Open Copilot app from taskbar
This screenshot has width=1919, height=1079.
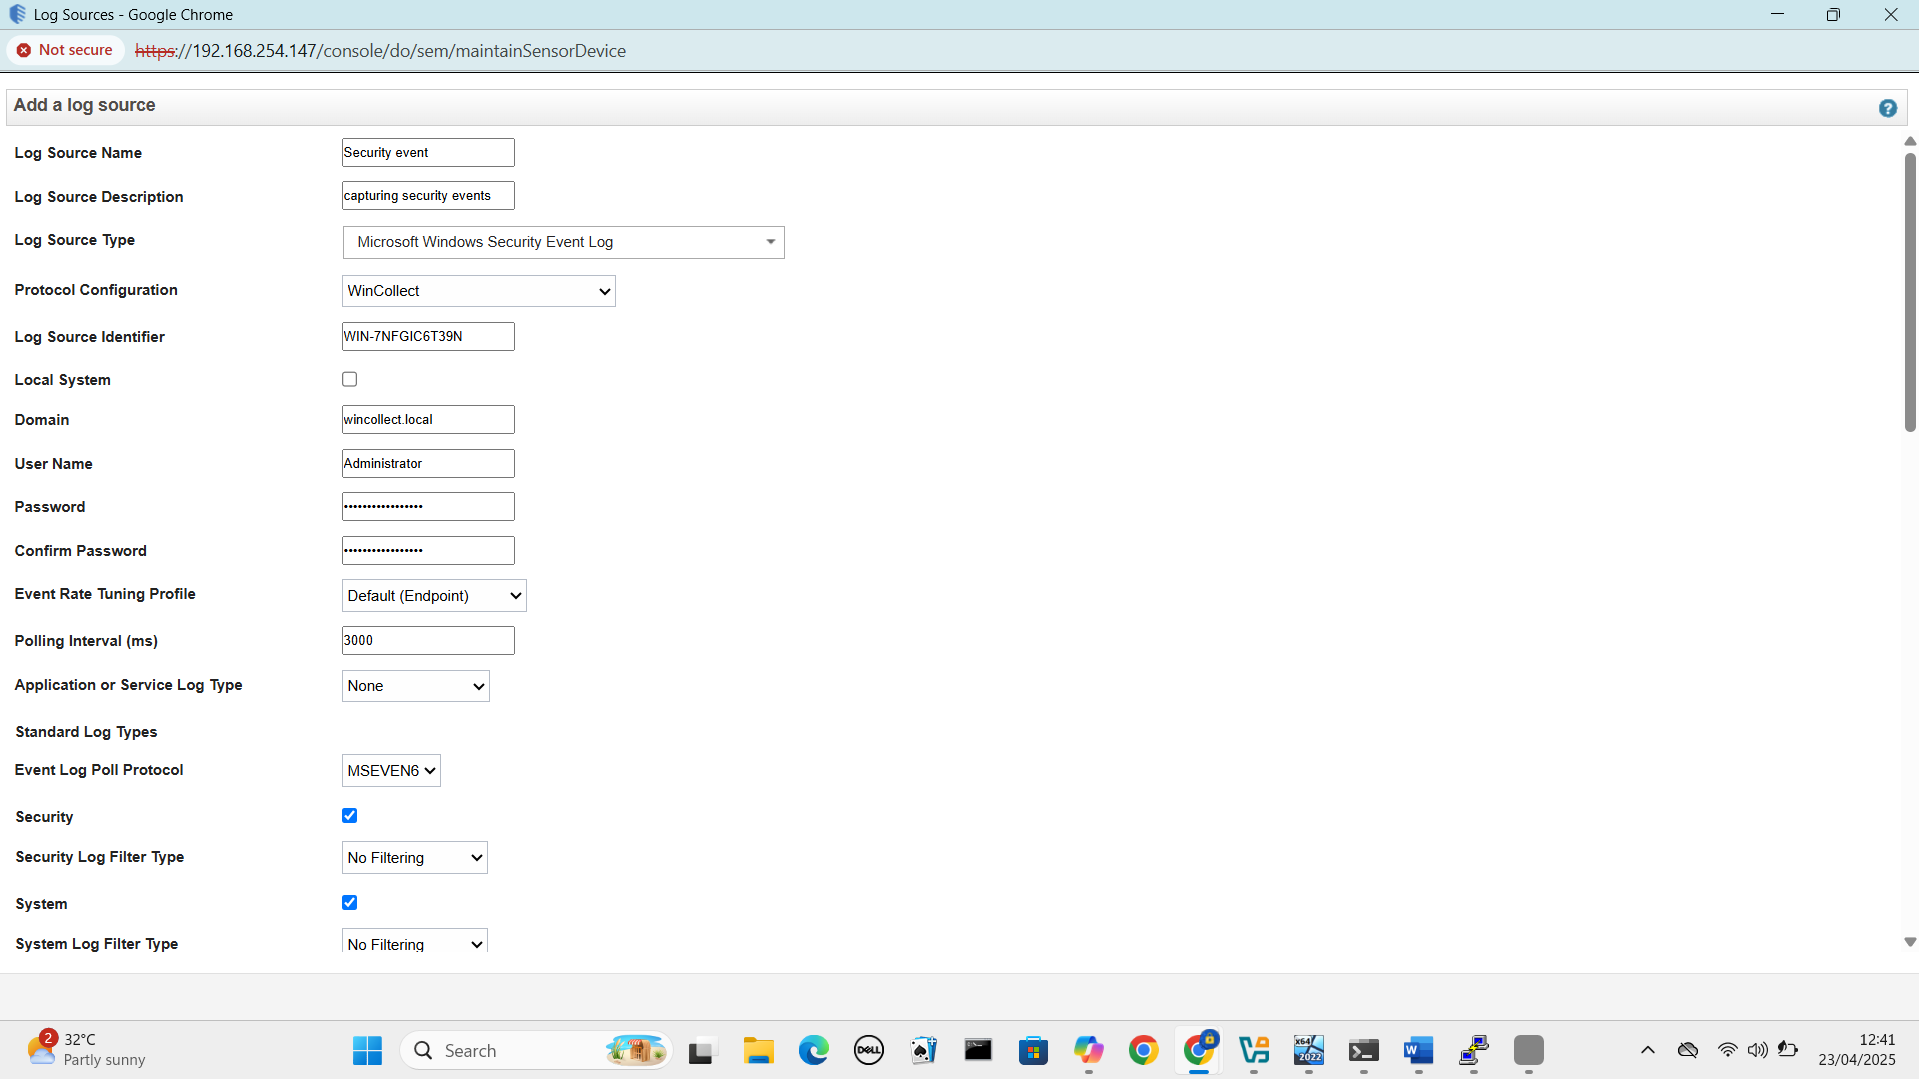1088,1050
